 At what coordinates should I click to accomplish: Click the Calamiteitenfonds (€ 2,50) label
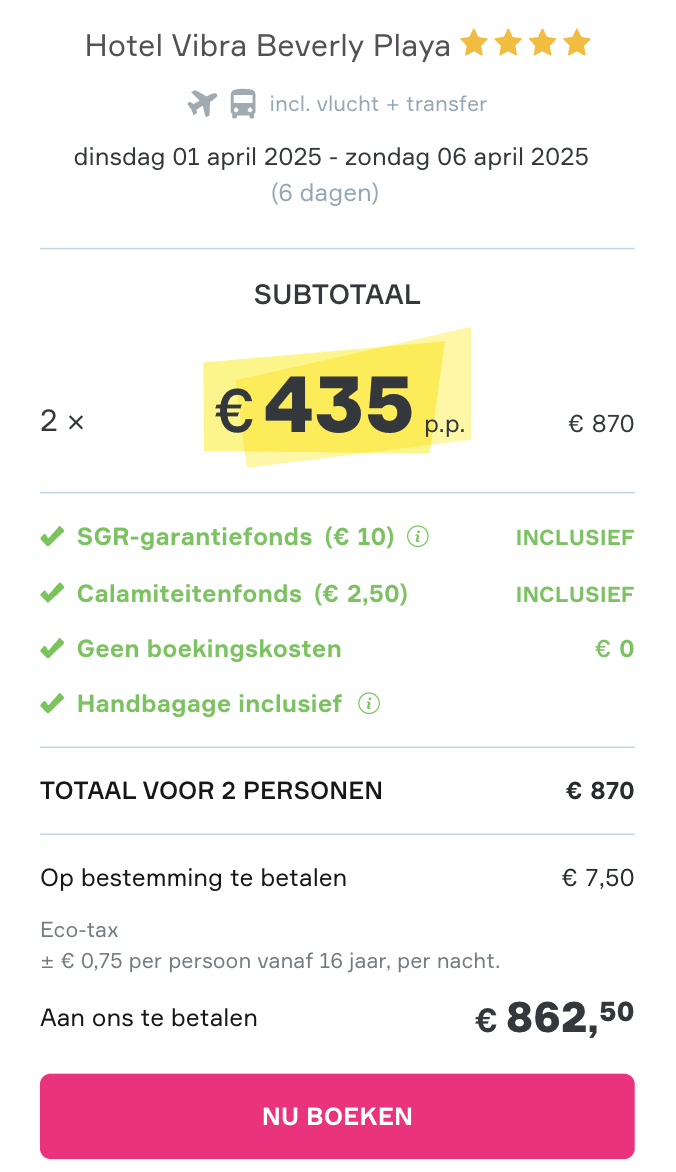tap(242, 593)
